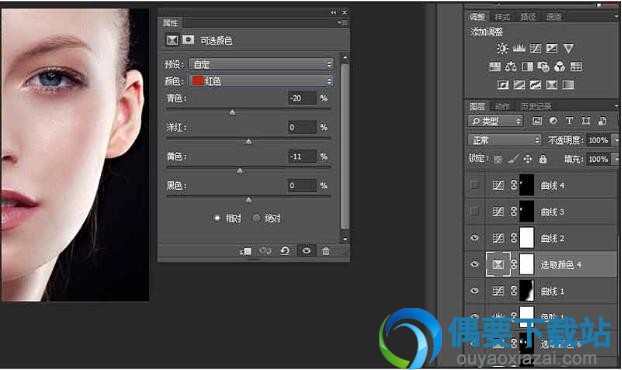622x370 pixels.
Task: Add a Vibrance adjustment (triangle icon)
Action: click(568, 48)
